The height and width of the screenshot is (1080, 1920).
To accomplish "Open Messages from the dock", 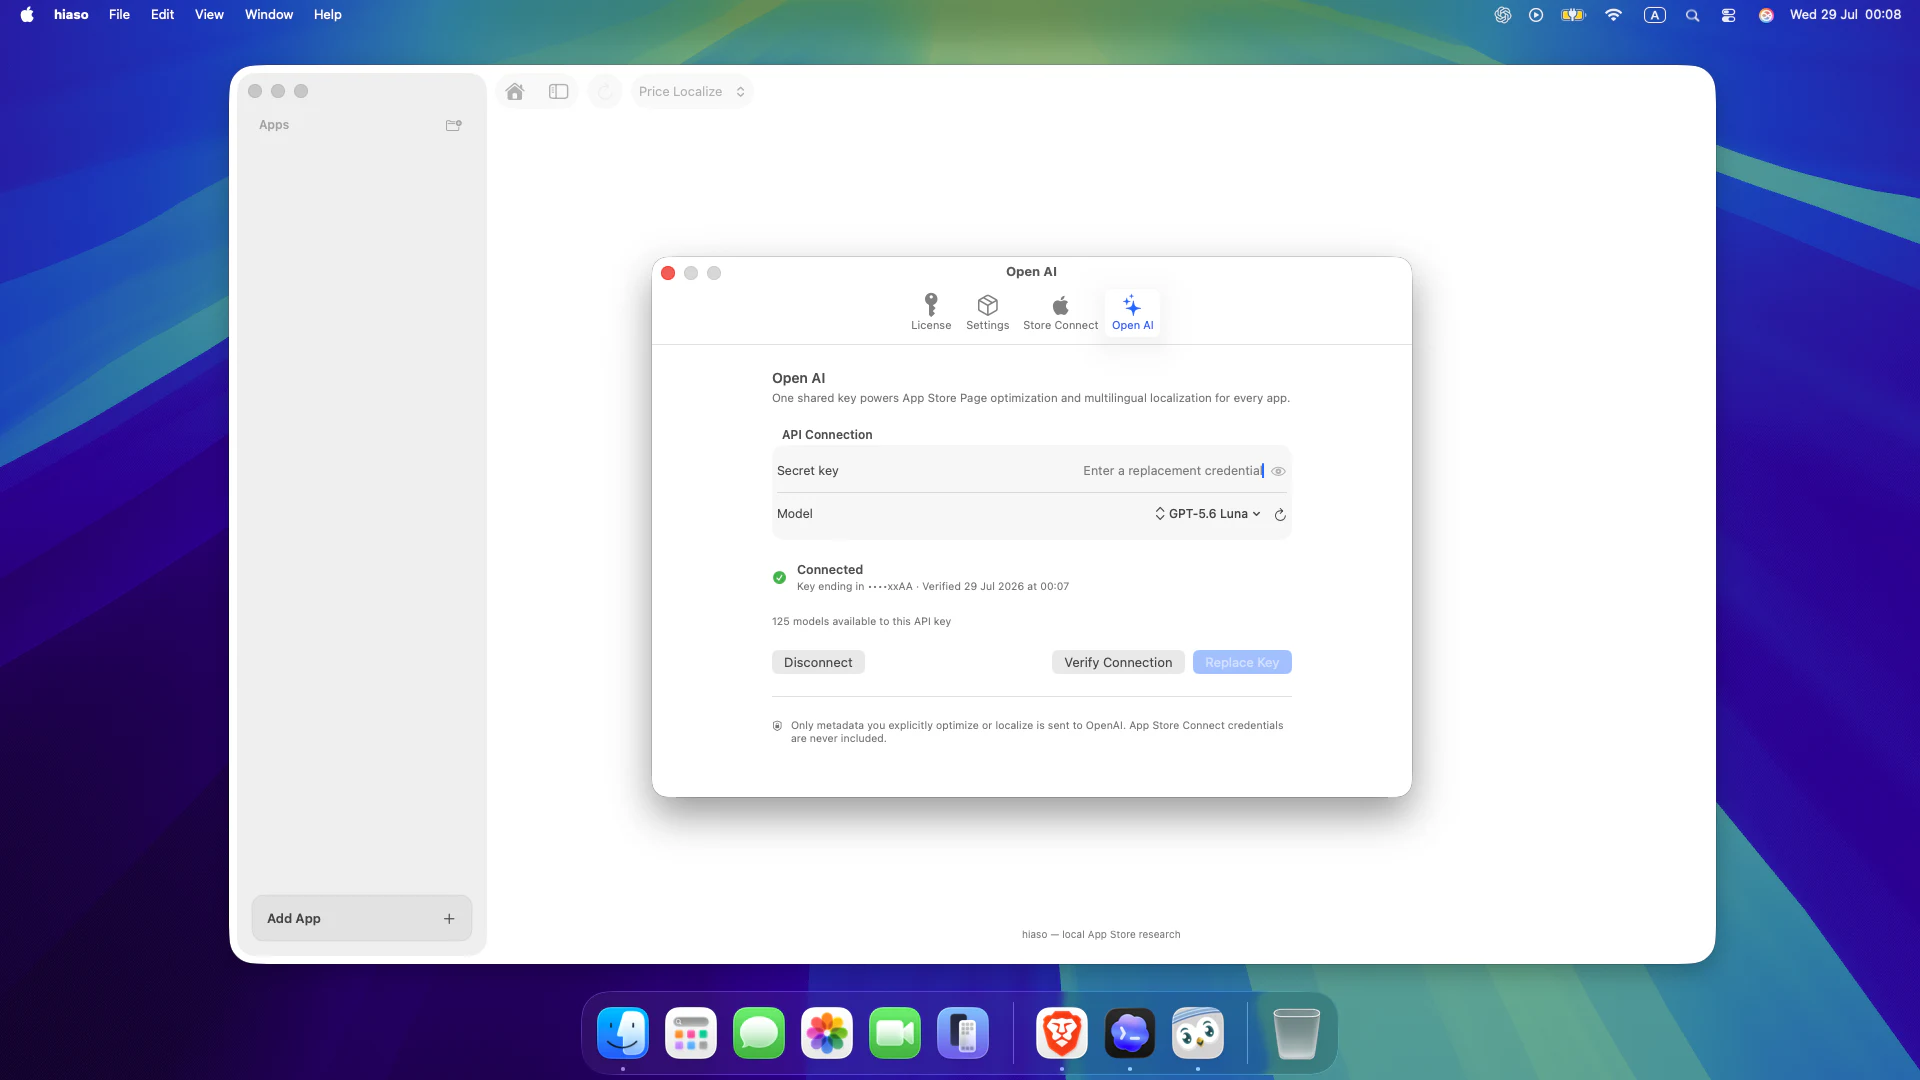I will (x=759, y=1033).
